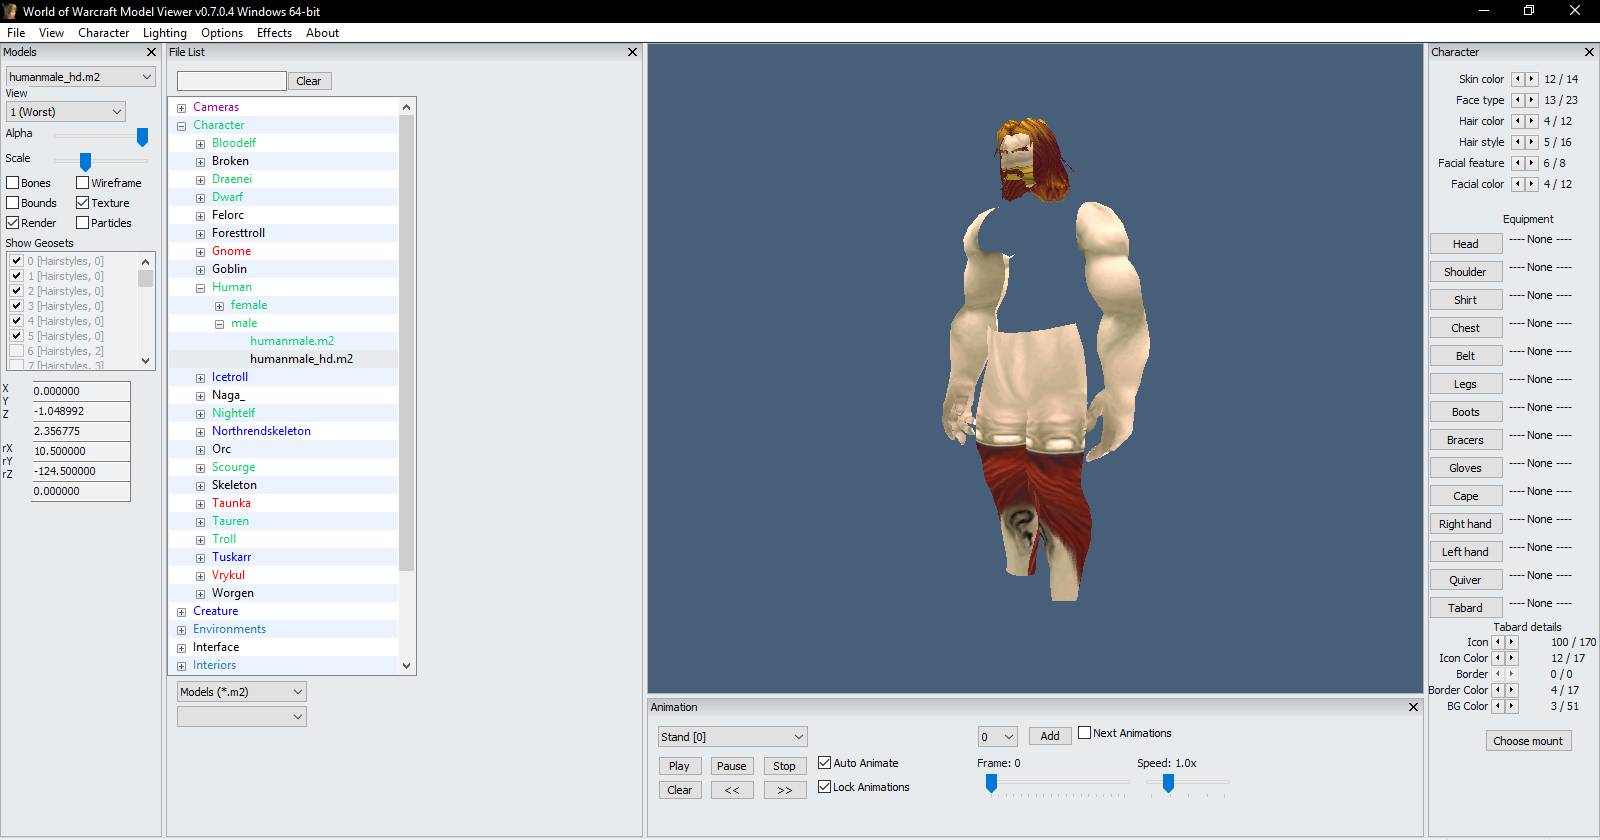Uncheck the Render checkbox
This screenshot has height=840, width=1600.
13,223
